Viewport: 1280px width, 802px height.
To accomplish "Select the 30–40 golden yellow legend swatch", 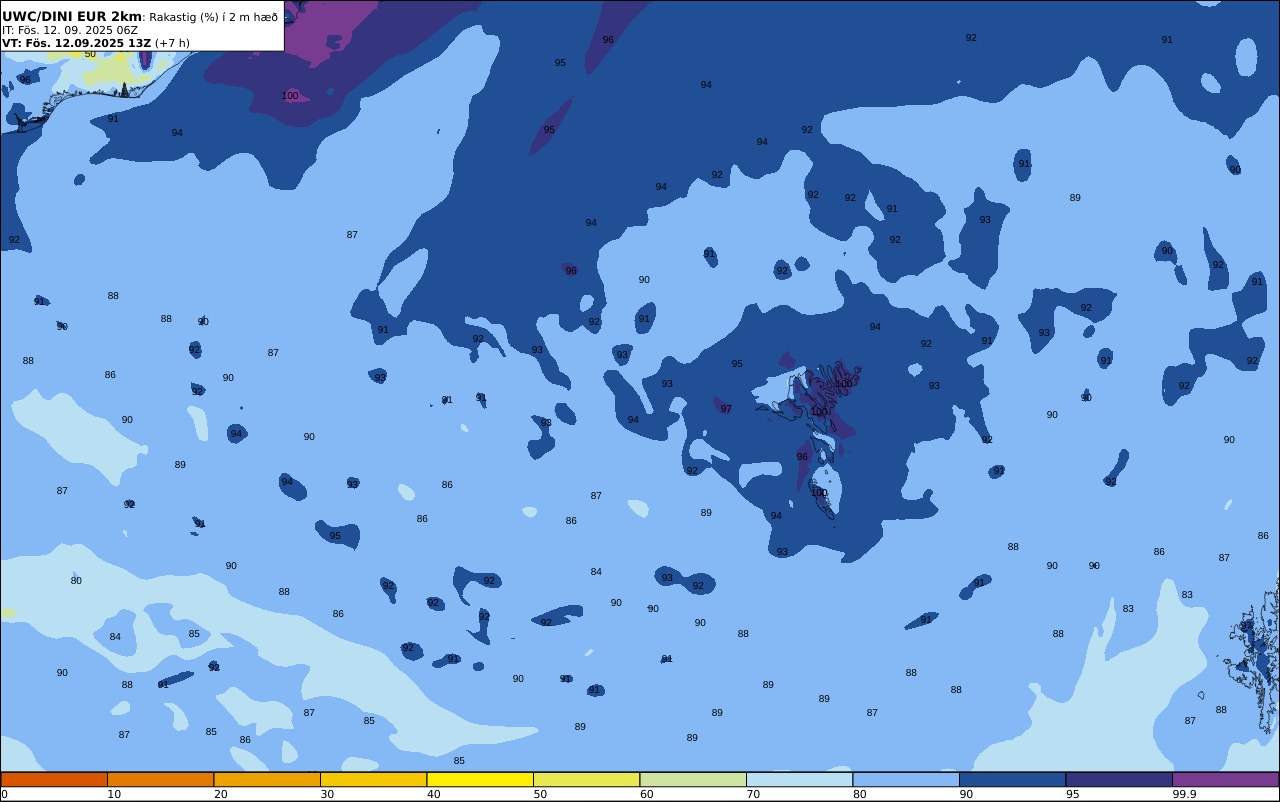I will [x=373, y=779].
